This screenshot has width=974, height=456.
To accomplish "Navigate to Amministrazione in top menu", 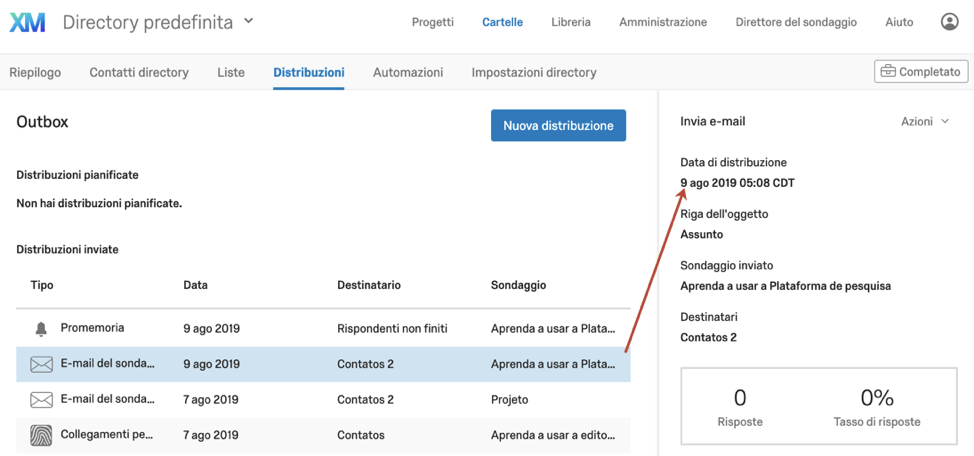I will (x=663, y=22).
